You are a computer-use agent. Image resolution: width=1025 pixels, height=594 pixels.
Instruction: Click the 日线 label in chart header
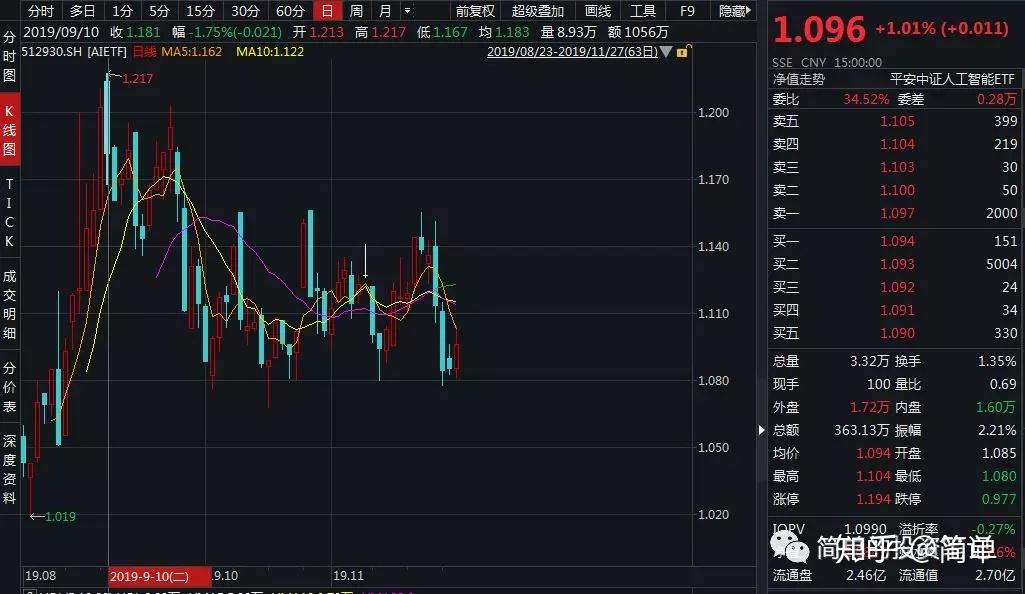[144, 52]
